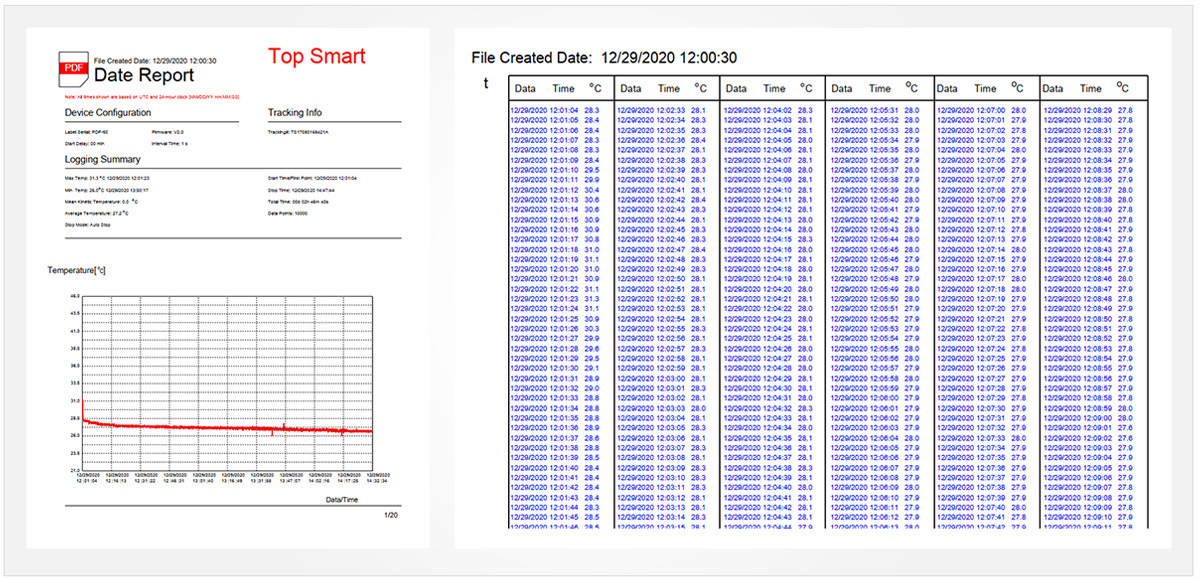Click the 12/29/2020 12:03:14 reading row
1200x580 pixels.
tap(662, 517)
